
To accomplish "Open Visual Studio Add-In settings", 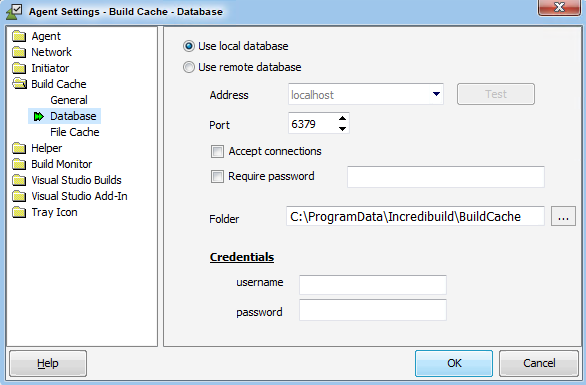I will tap(79, 197).
